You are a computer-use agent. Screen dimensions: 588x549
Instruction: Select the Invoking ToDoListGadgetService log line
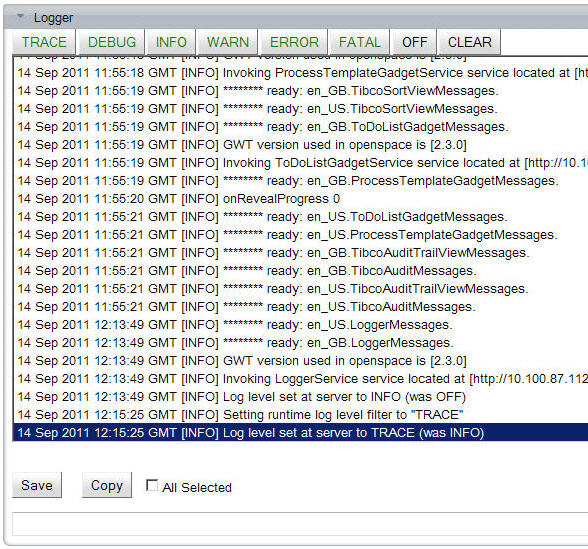click(x=301, y=163)
